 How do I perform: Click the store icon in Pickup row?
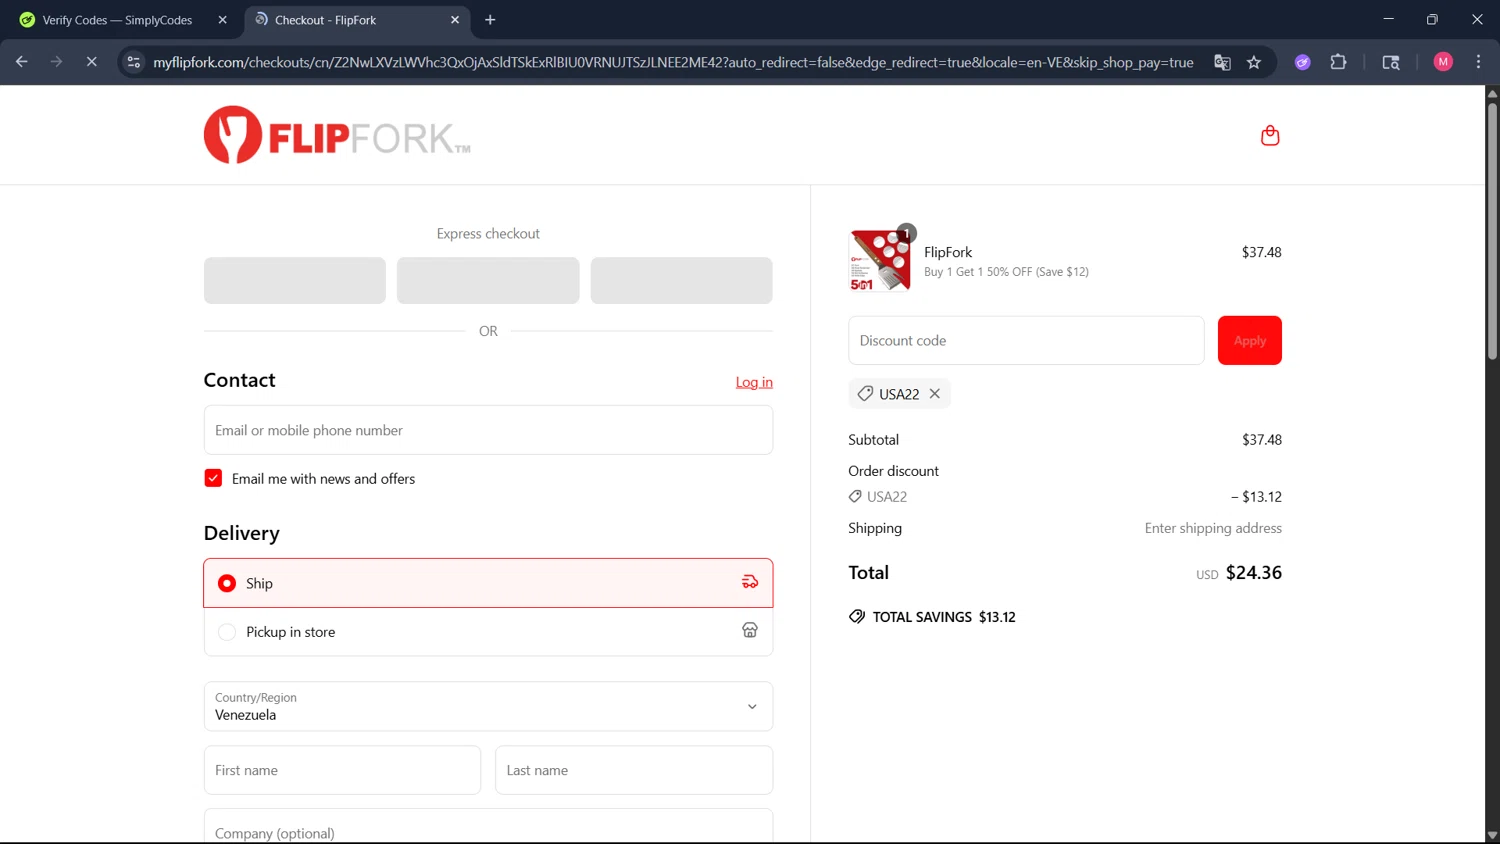click(x=750, y=630)
